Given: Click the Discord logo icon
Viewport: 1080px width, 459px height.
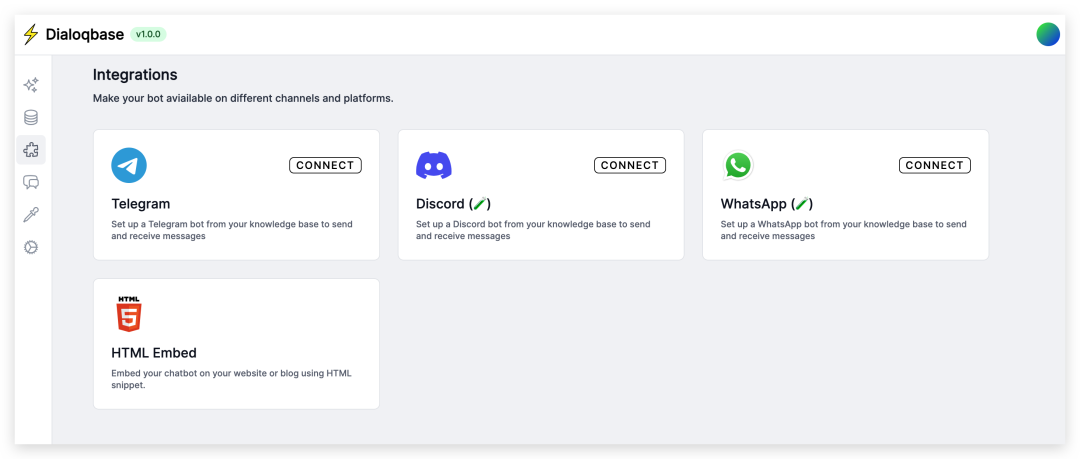Looking at the screenshot, I should [x=434, y=165].
